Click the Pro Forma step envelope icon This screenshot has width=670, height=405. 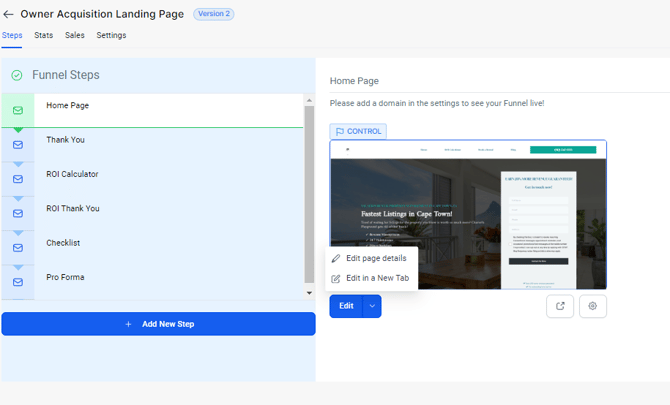[18, 282]
